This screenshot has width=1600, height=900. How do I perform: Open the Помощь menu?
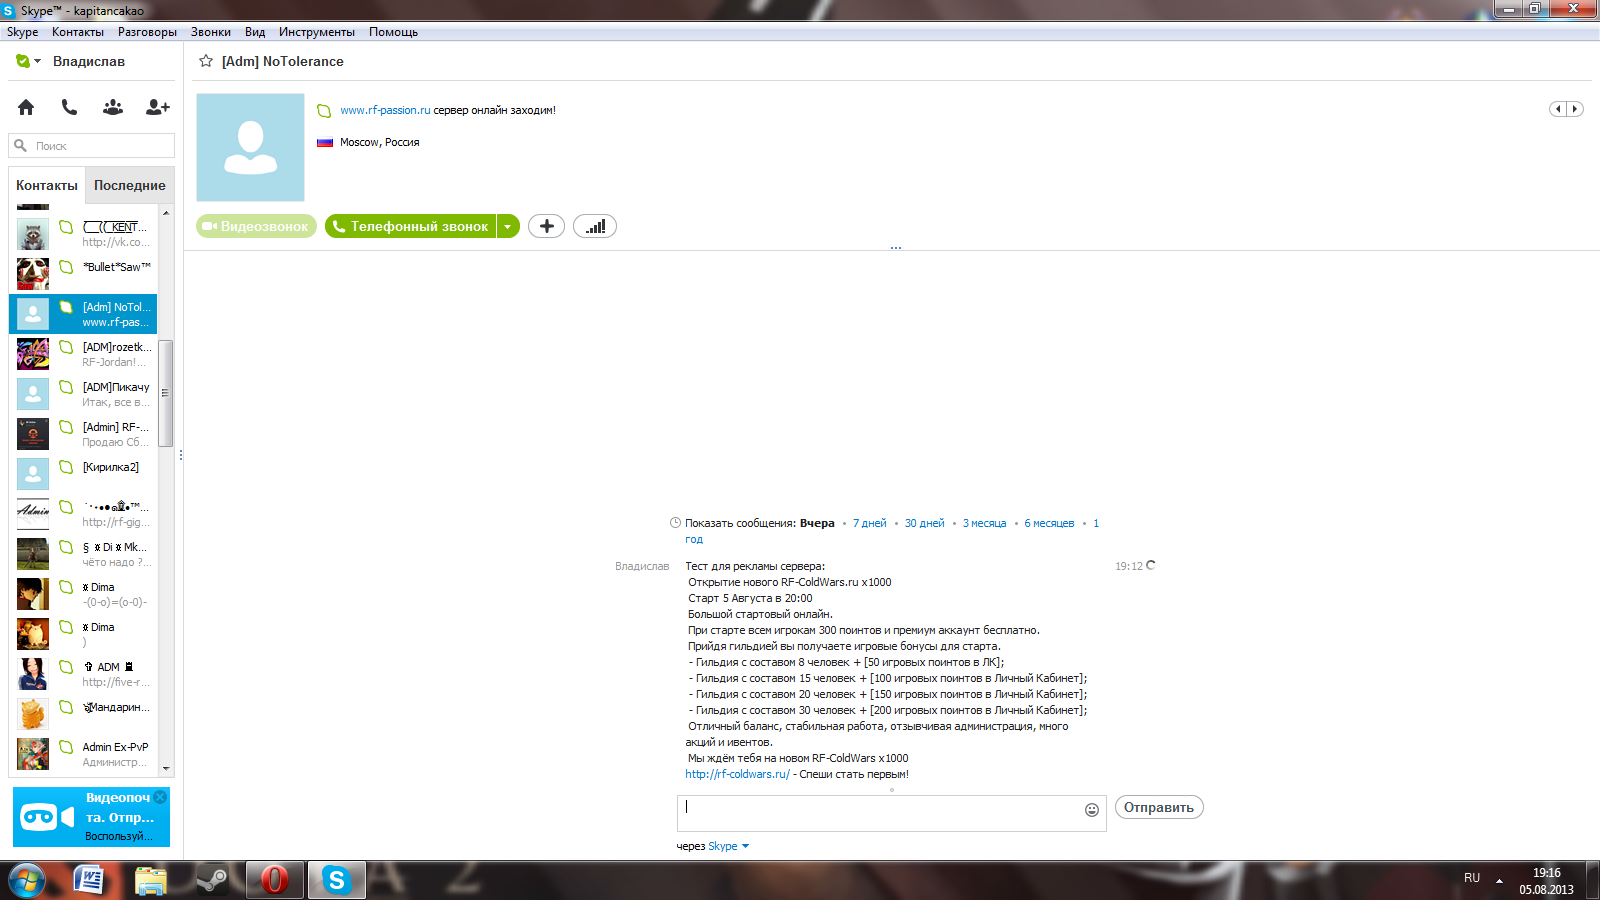click(393, 32)
